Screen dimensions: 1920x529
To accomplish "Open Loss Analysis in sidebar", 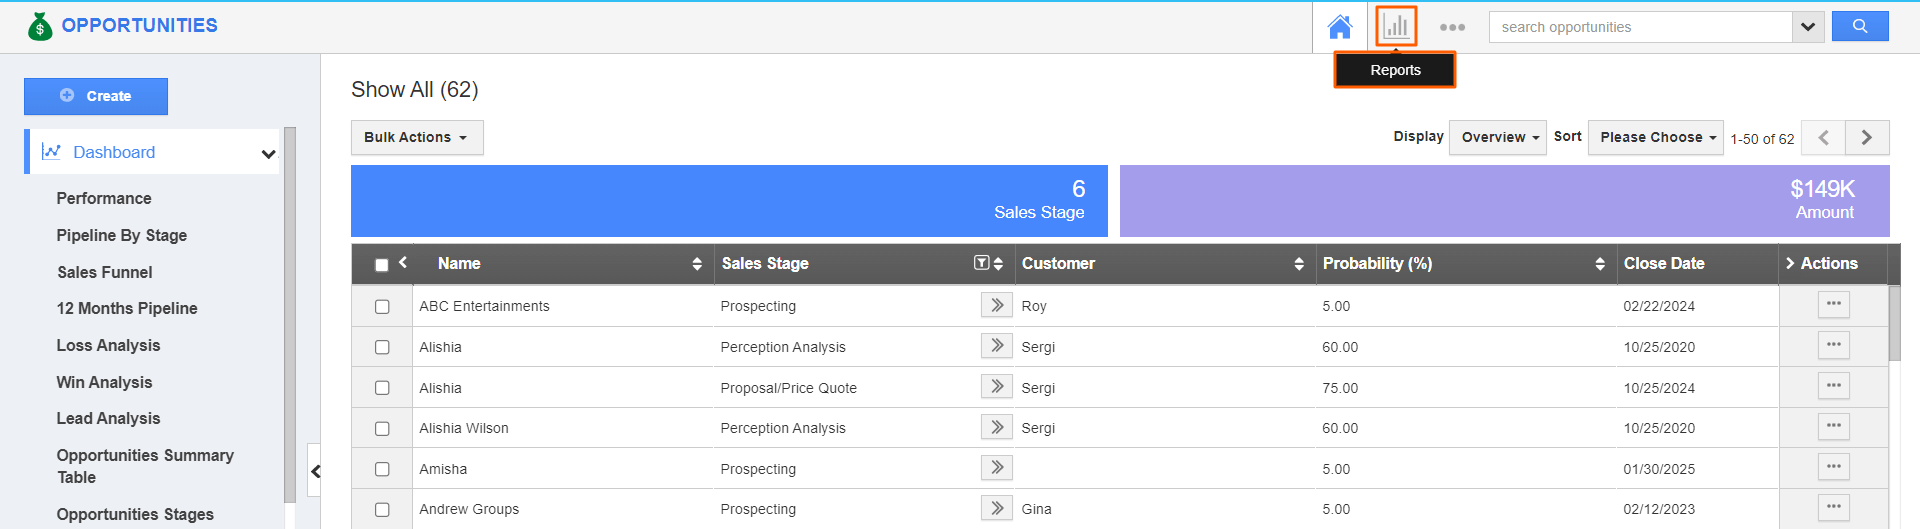I will (x=108, y=345).
